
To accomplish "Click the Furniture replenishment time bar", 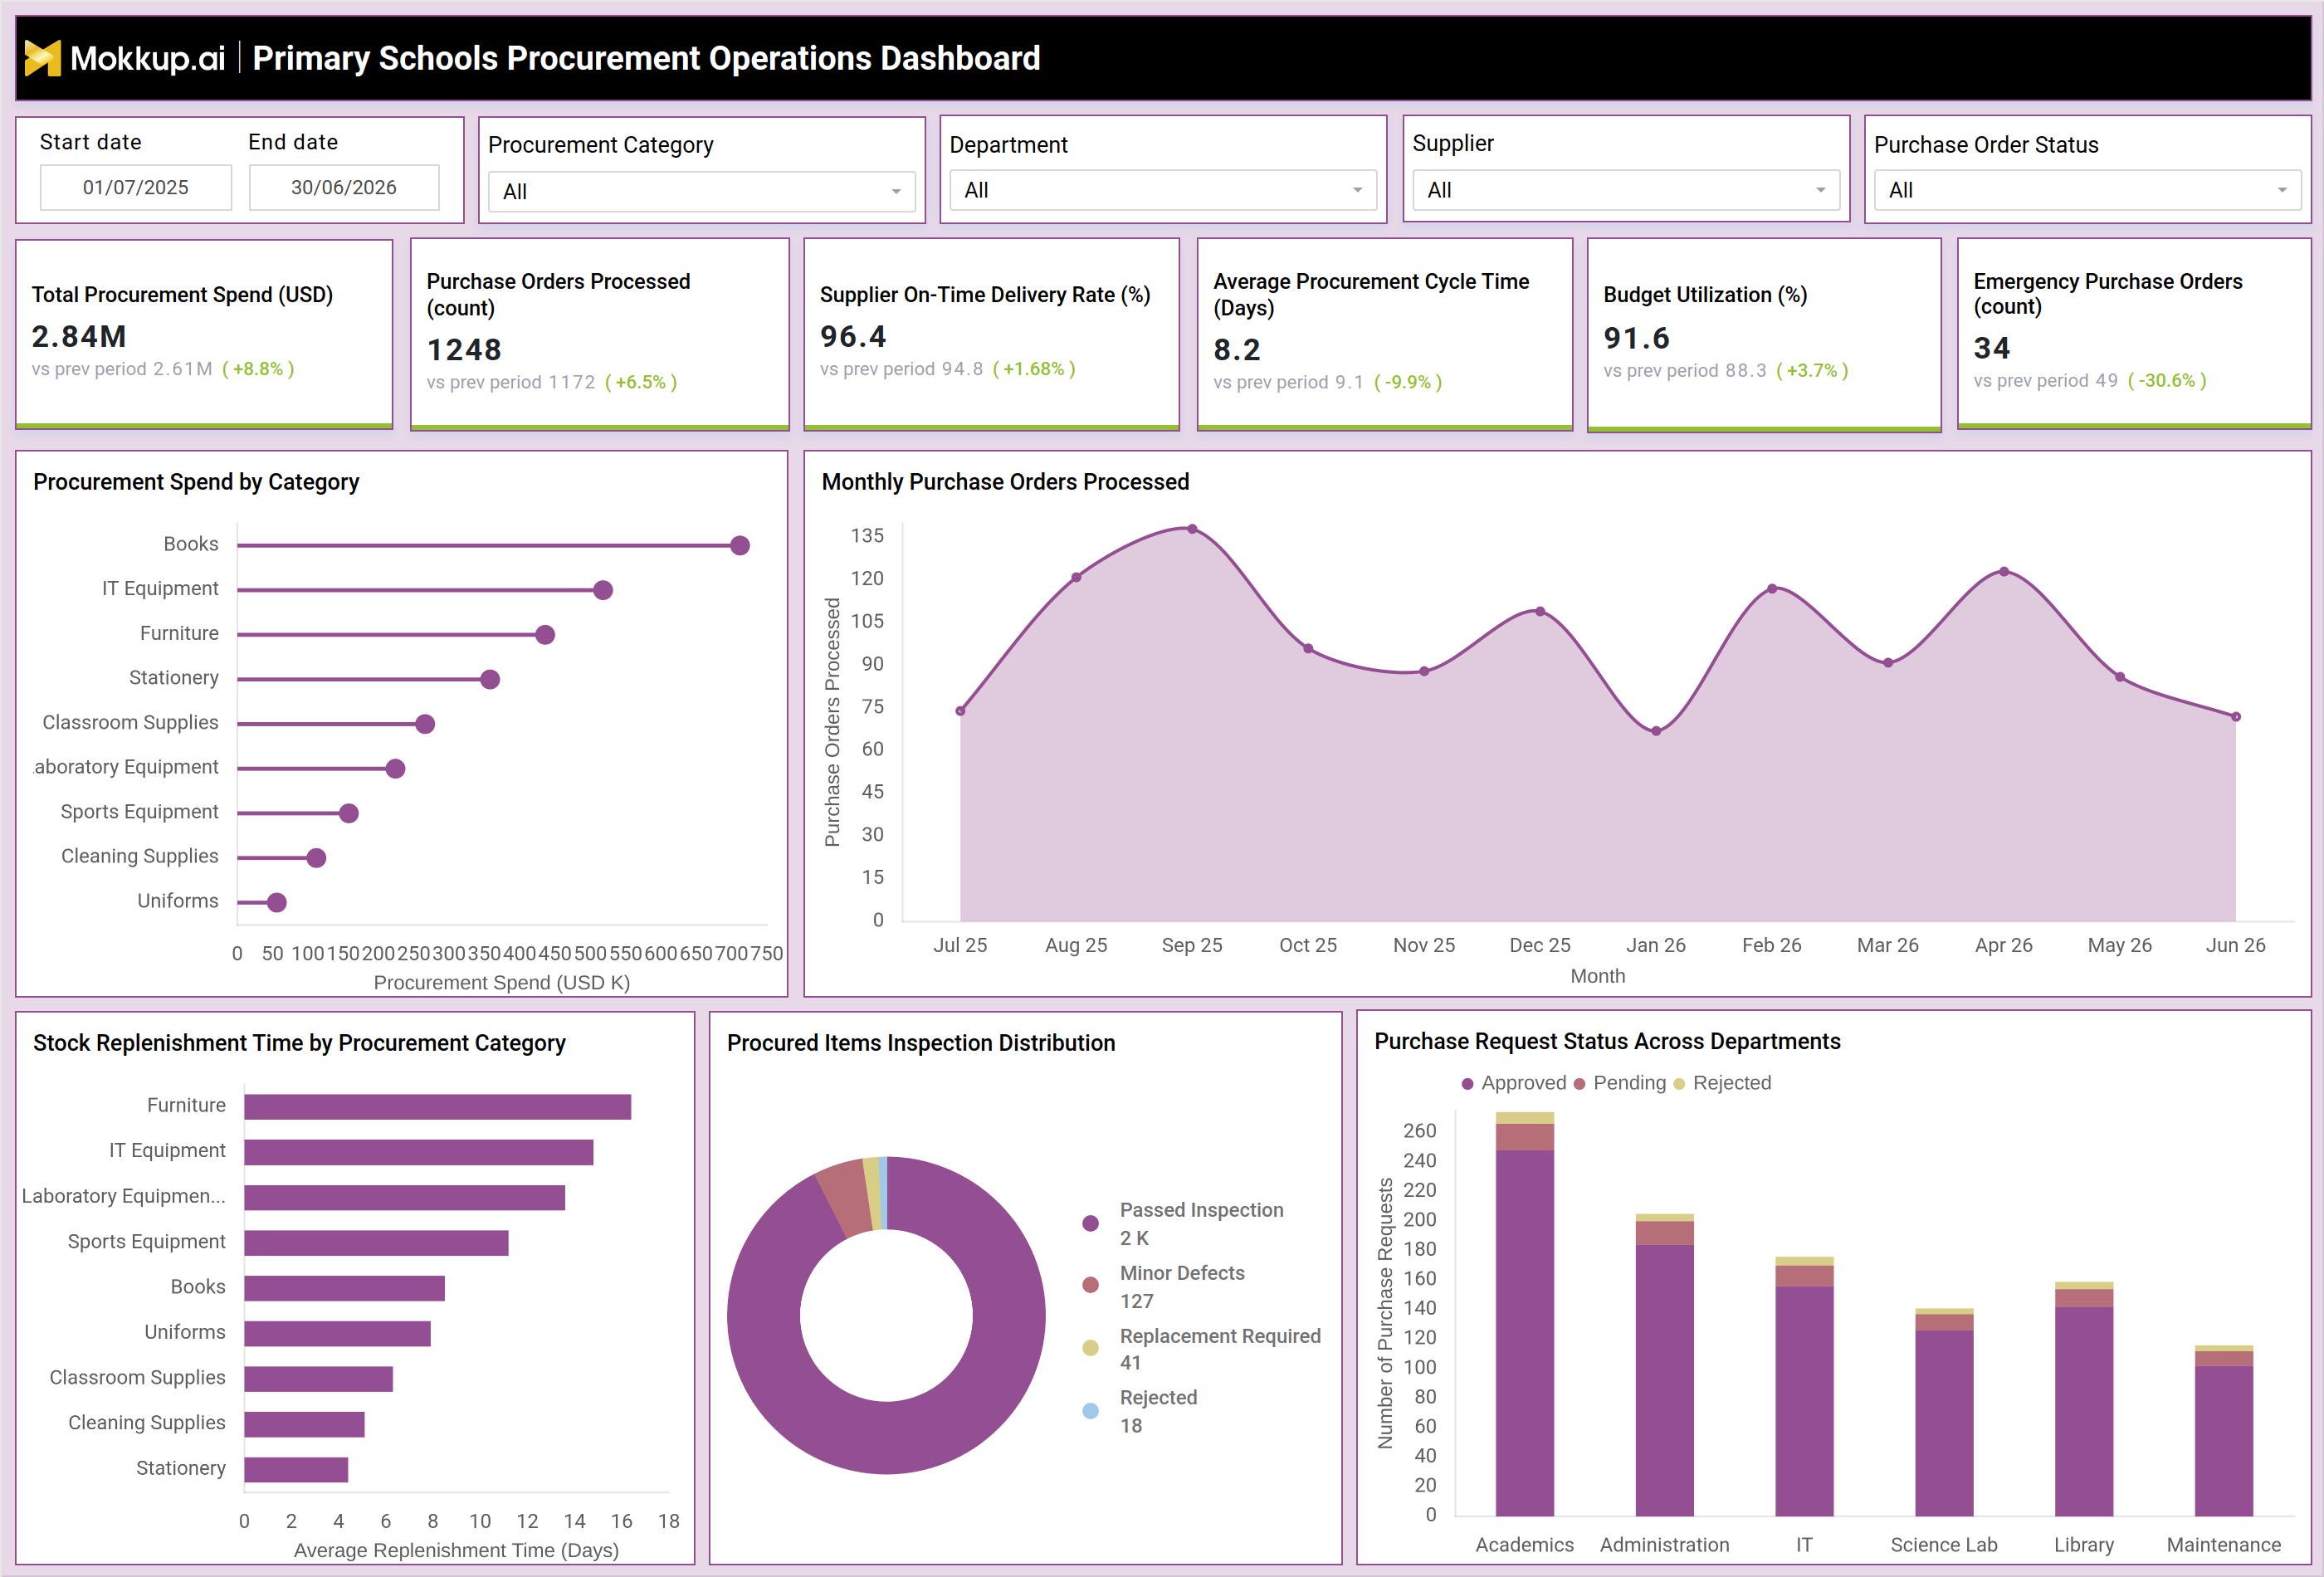I will click(x=437, y=1106).
